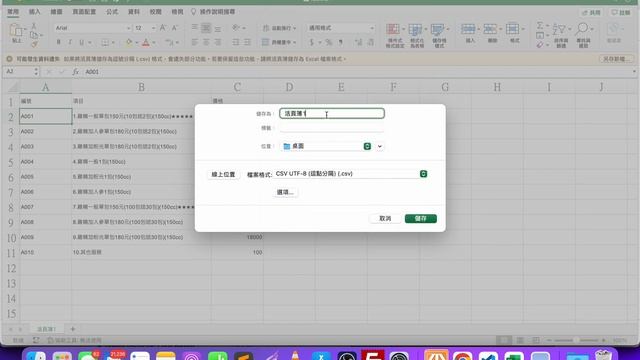640x360 pixels.
Task: Click the Cell Styles icon
Action: (437, 29)
